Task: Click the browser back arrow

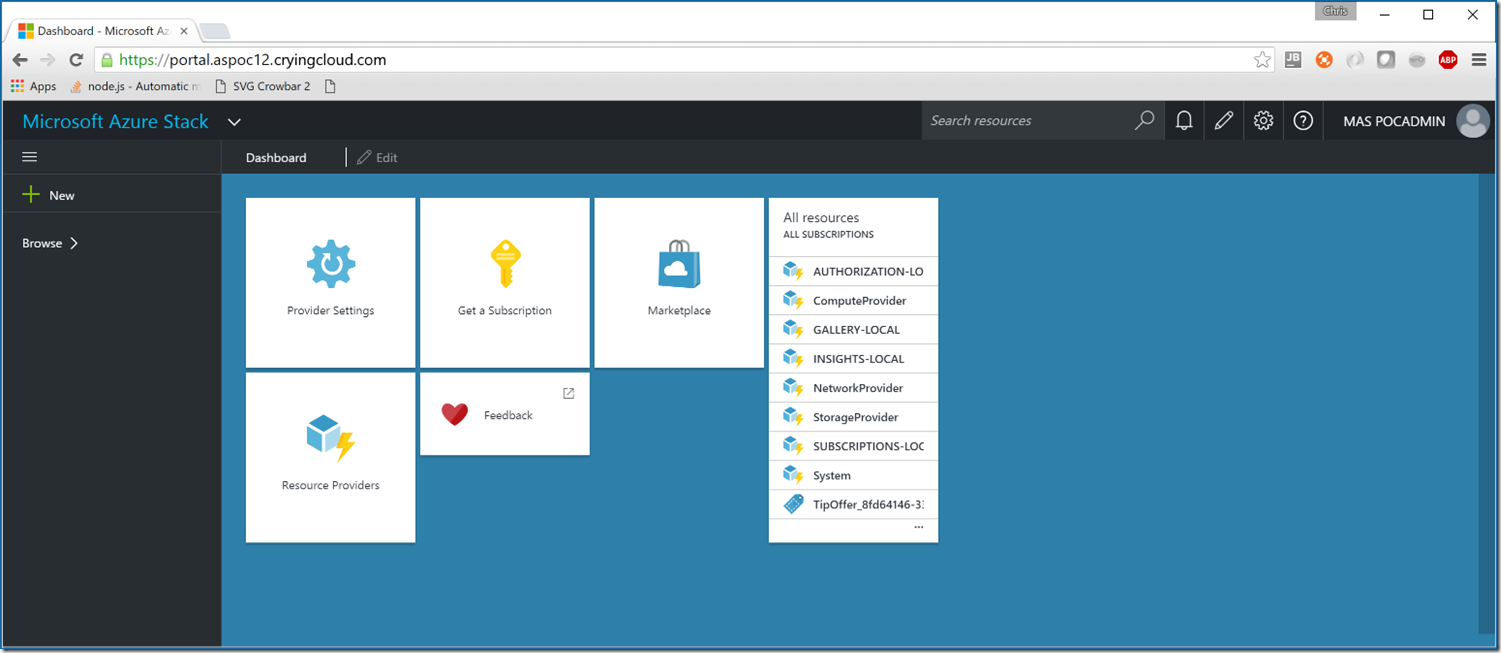Action: 20,60
